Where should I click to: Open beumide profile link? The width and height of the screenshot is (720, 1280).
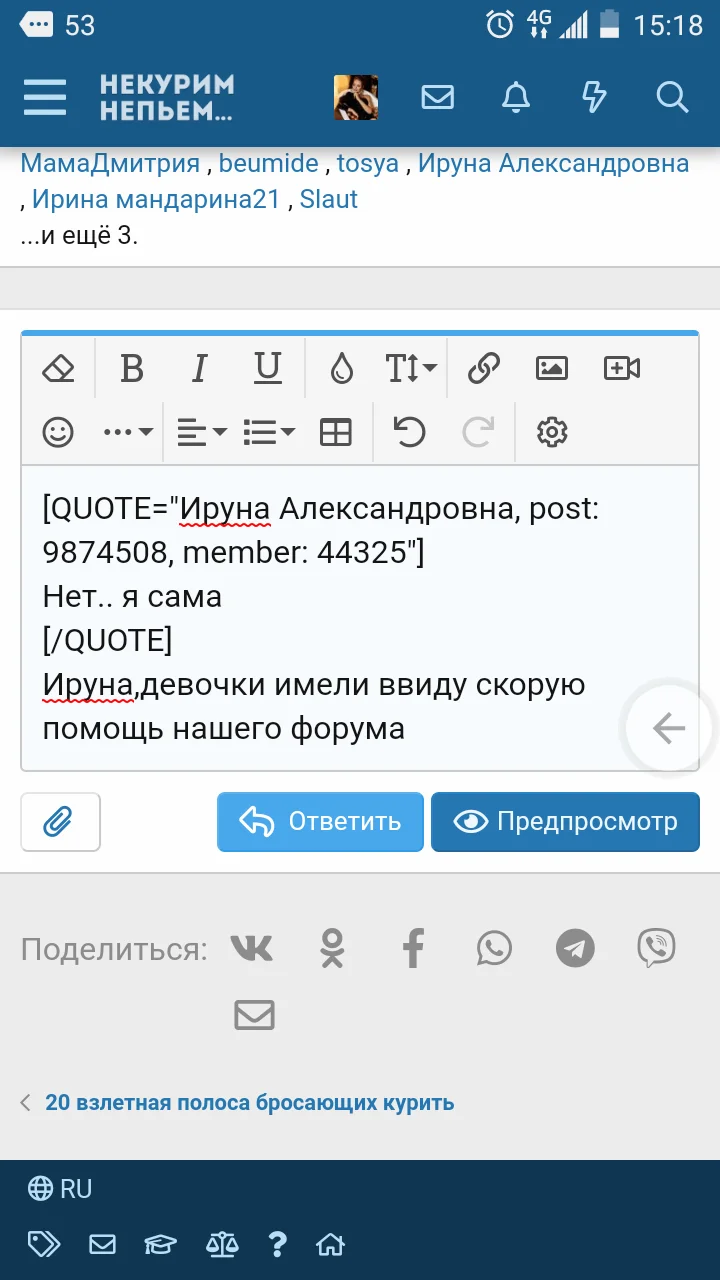click(269, 164)
